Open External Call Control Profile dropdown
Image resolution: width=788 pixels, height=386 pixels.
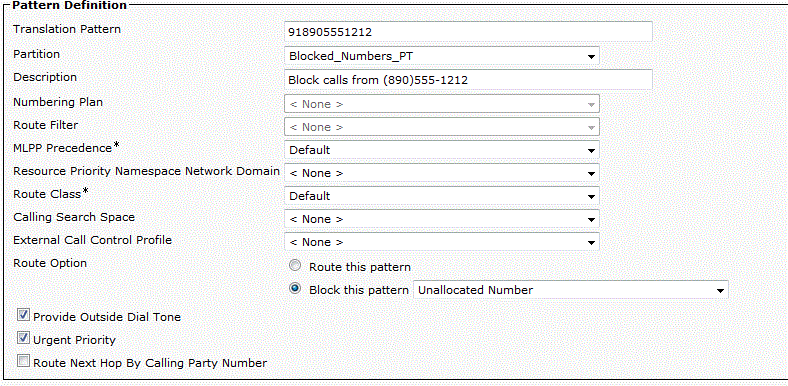point(442,242)
